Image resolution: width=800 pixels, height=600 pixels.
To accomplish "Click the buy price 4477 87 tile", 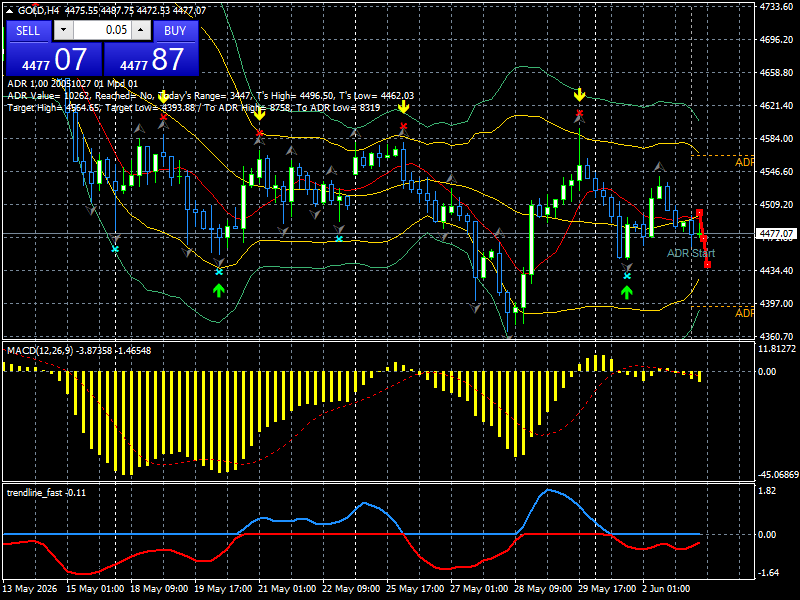I will (x=152, y=59).
